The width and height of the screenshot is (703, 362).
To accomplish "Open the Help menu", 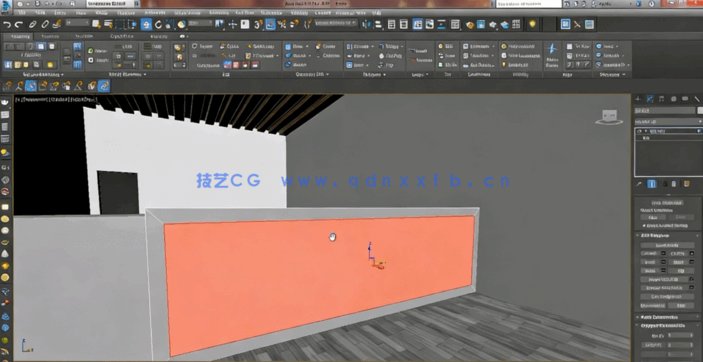I will pos(376,13).
